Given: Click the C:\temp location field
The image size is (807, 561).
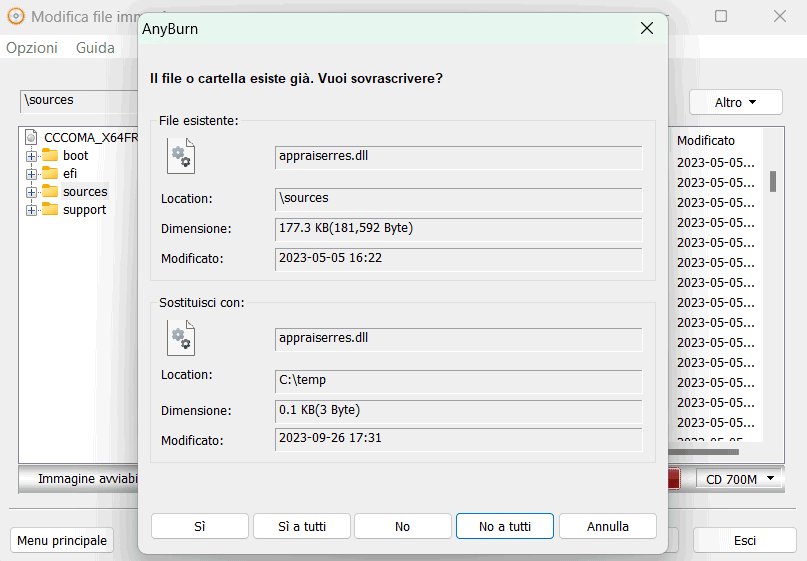Looking at the screenshot, I should [x=459, y=381].
